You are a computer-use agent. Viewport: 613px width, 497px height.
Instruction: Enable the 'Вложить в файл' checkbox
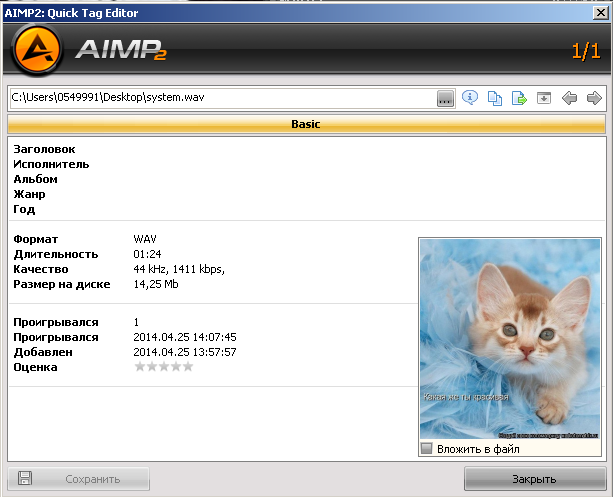tap(427, 448)
